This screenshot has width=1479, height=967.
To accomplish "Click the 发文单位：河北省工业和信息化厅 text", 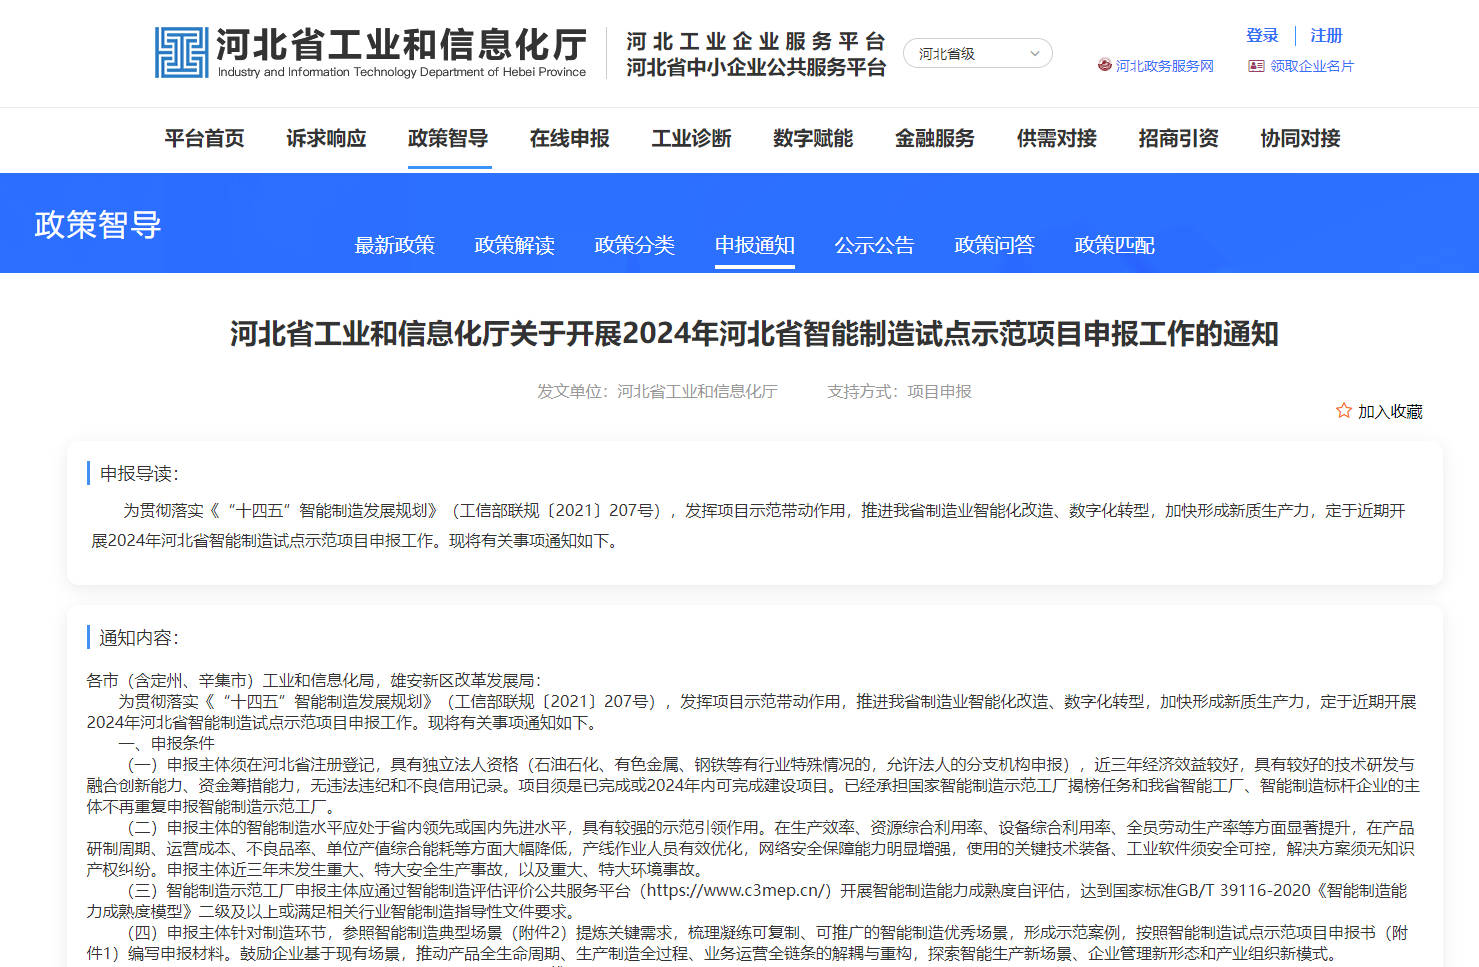I will pos(657,391).
